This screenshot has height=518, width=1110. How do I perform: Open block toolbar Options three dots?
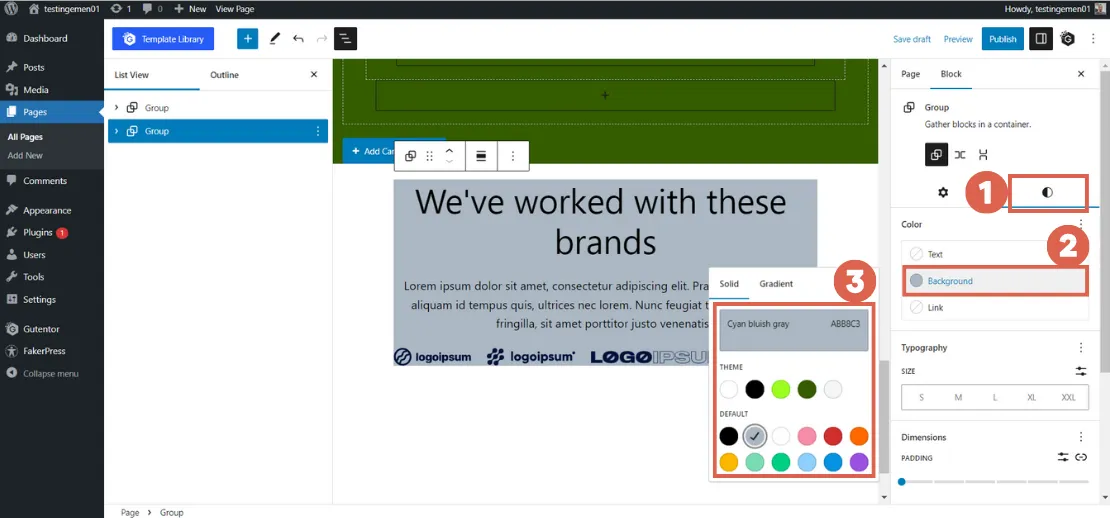click(x=513, y=156)
